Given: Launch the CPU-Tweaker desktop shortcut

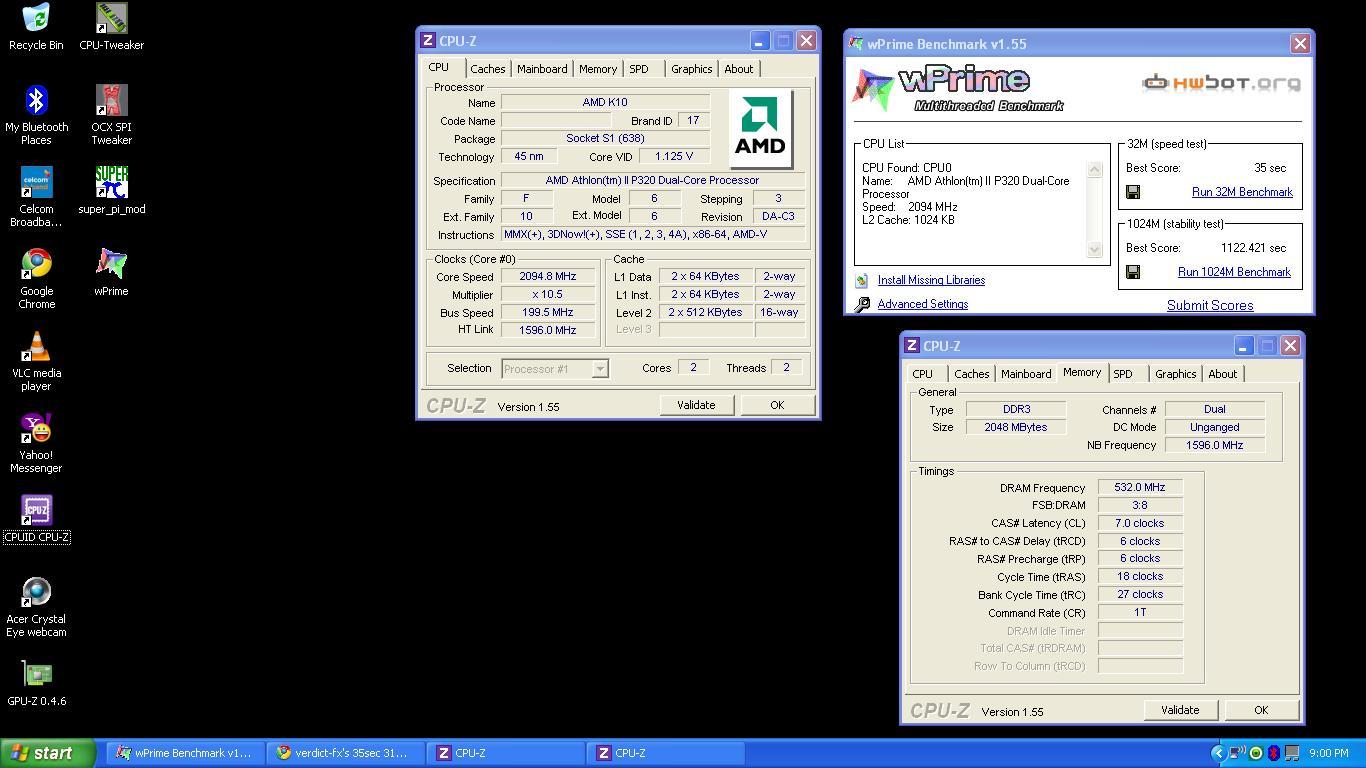Looking at the screenshot, I should pyautogui.click(x=111, y=27).
